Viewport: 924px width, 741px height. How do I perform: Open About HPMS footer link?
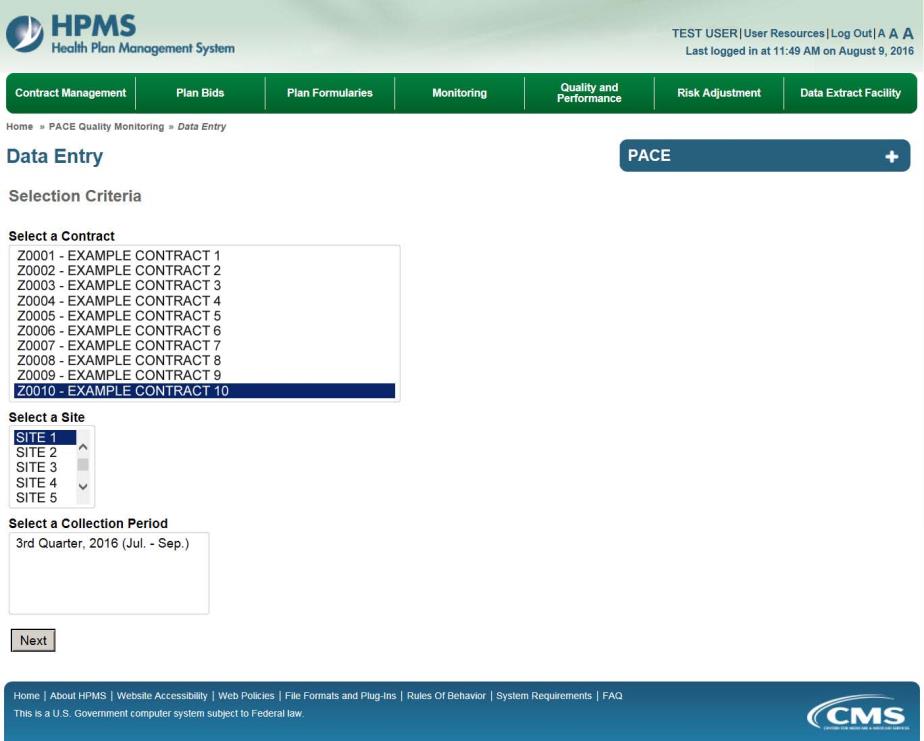(78, 696)
